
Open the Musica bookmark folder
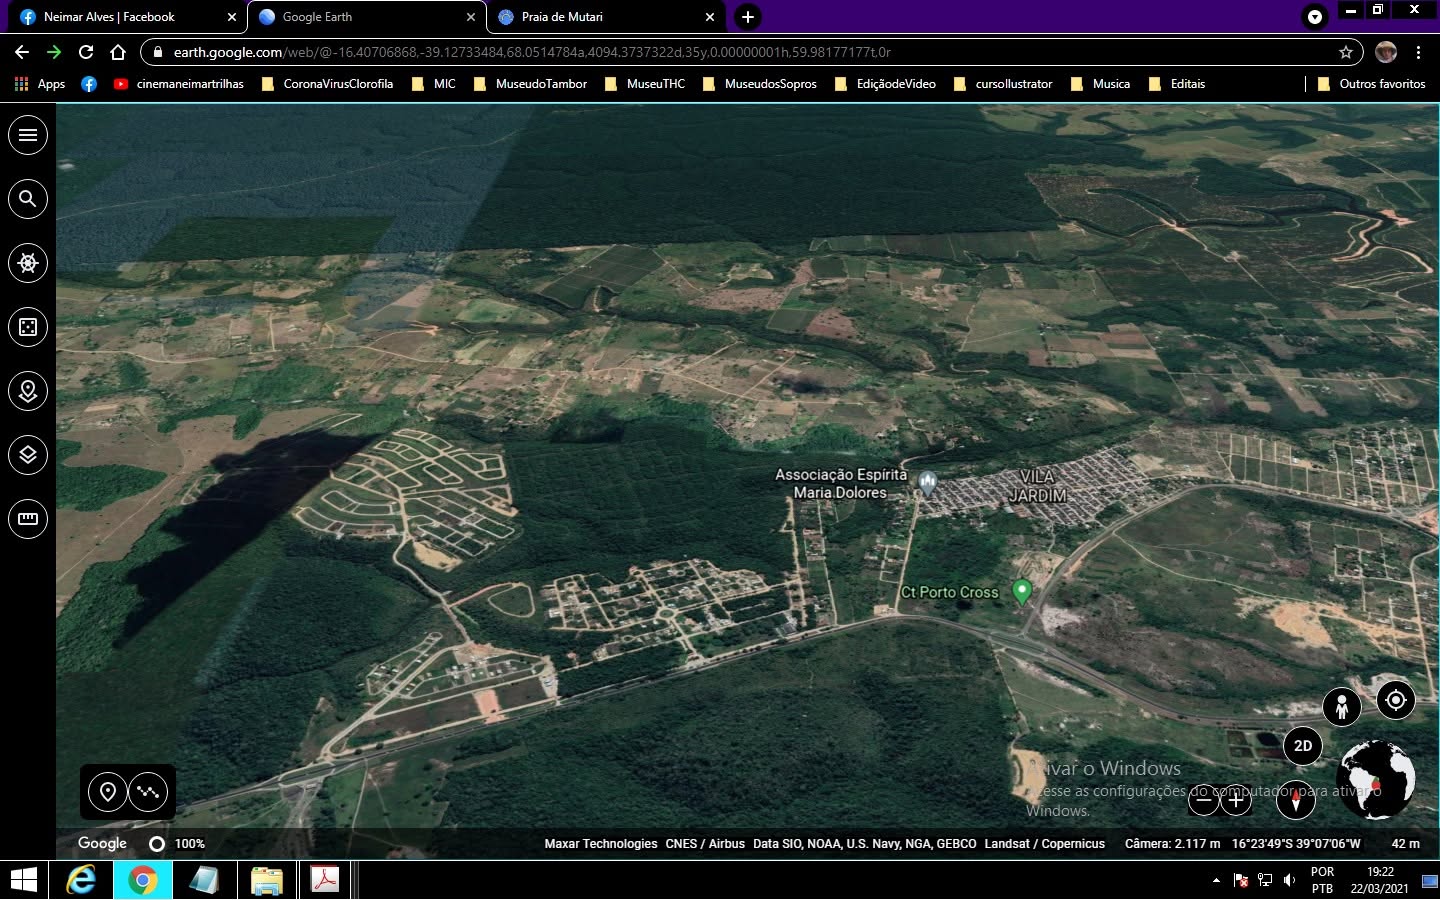click(x=1100, y=84)
